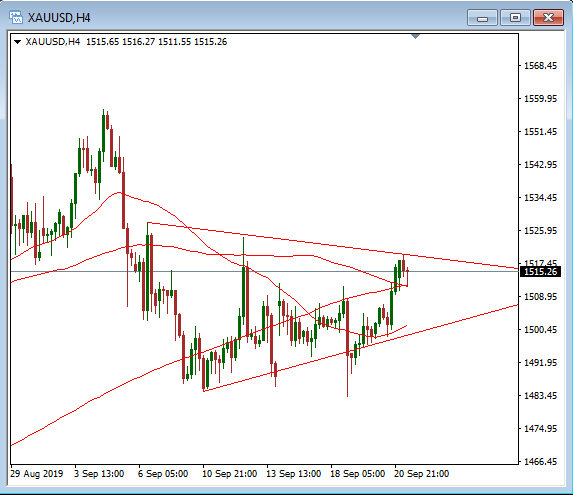
Task: Click the 10 Sep 21:00 time label
Action: pos(229,474)
